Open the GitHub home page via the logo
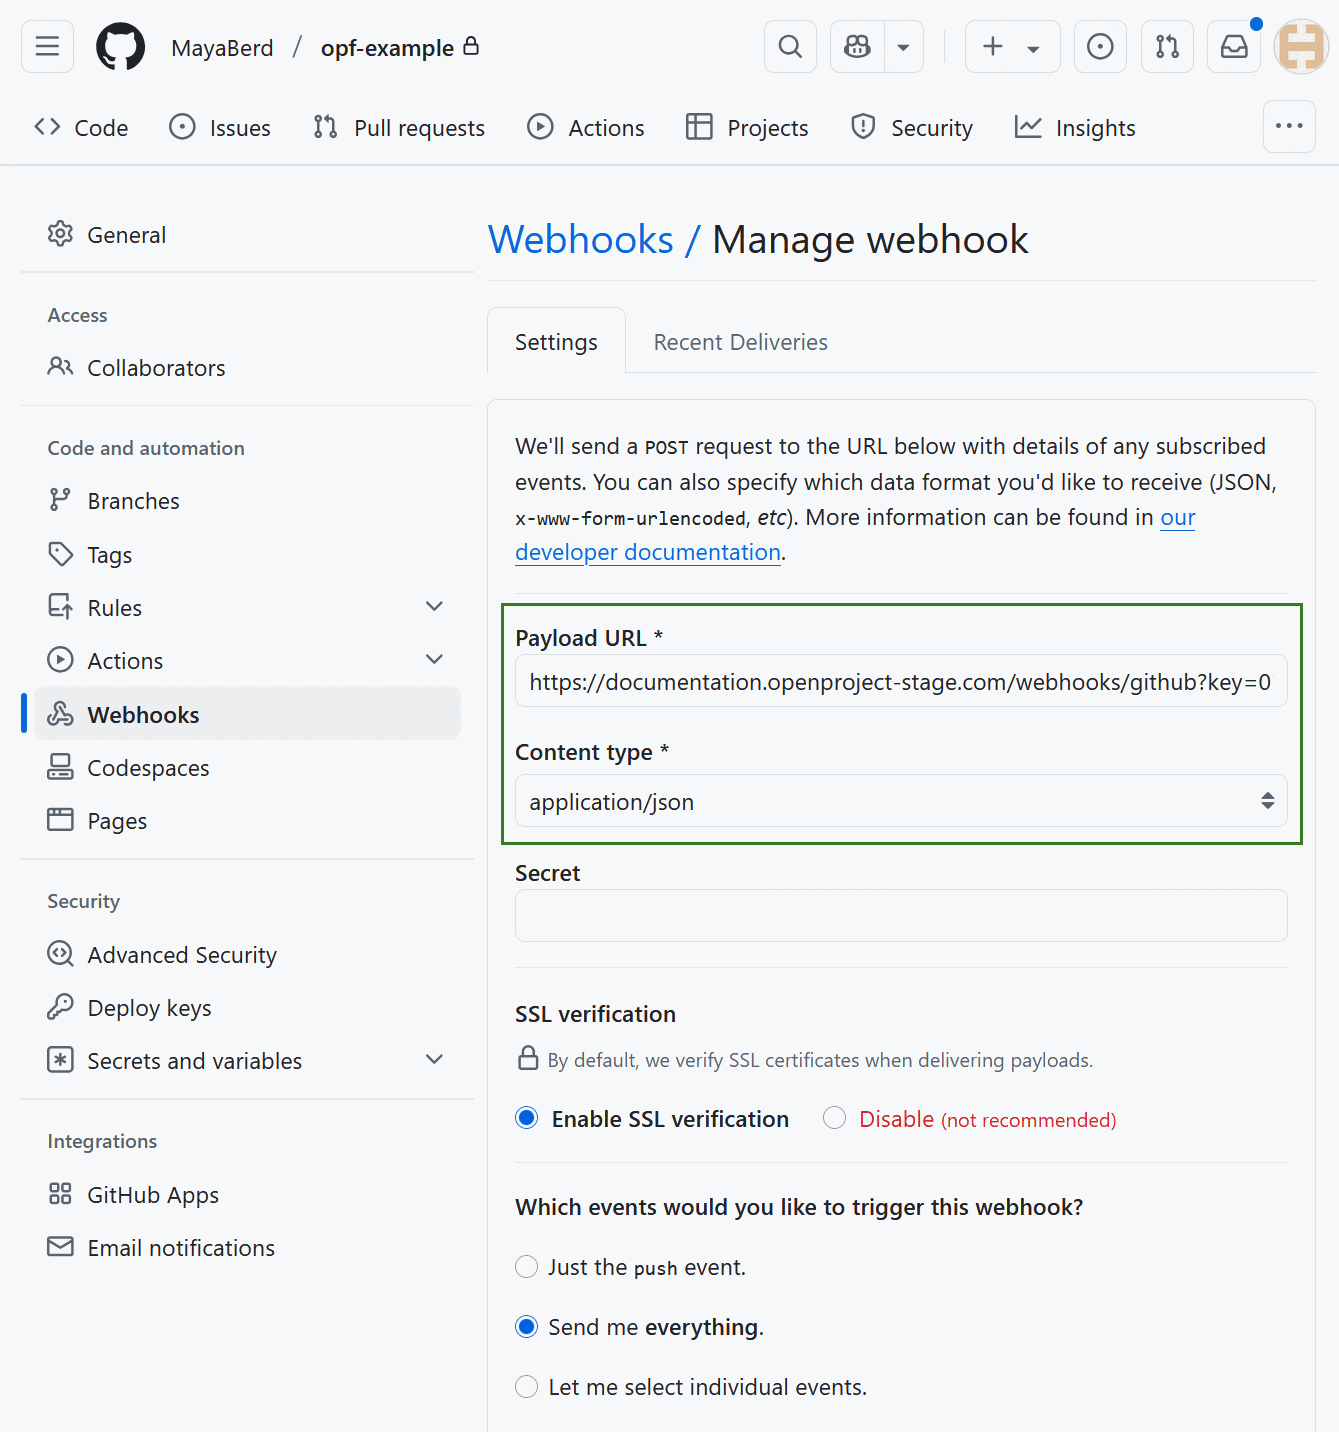The height and width of the screenshot is (1432, 1339). pyautogui.click(x=120, y=46)
